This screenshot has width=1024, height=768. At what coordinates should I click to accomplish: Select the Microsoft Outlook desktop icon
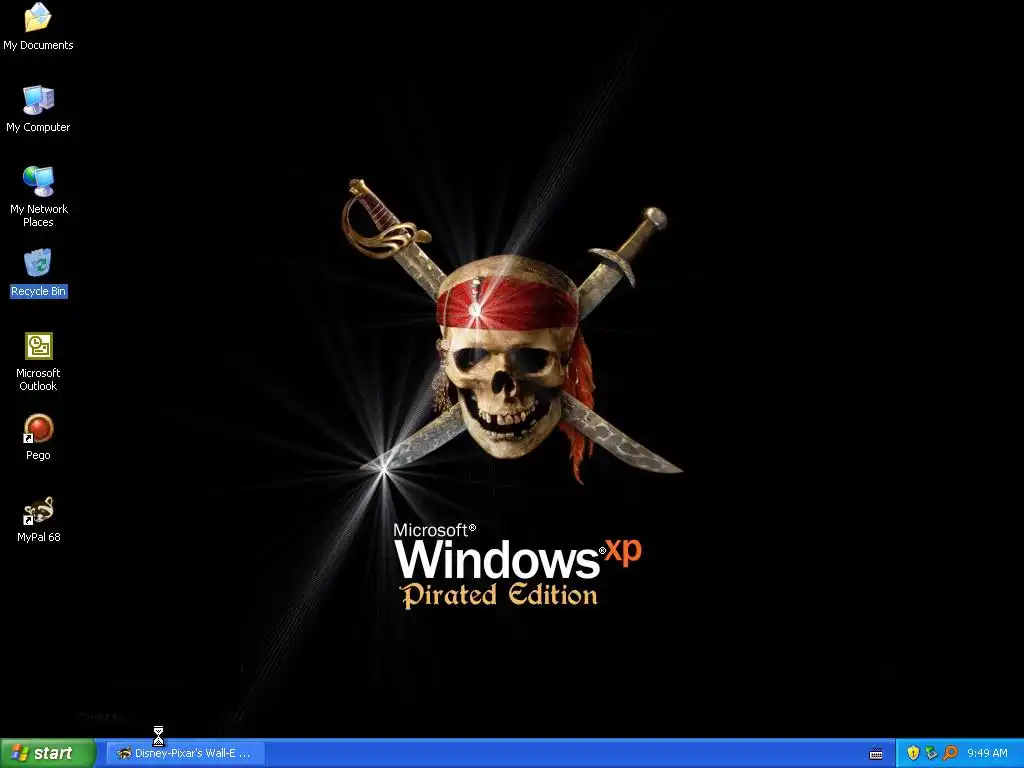click(39, 346)
